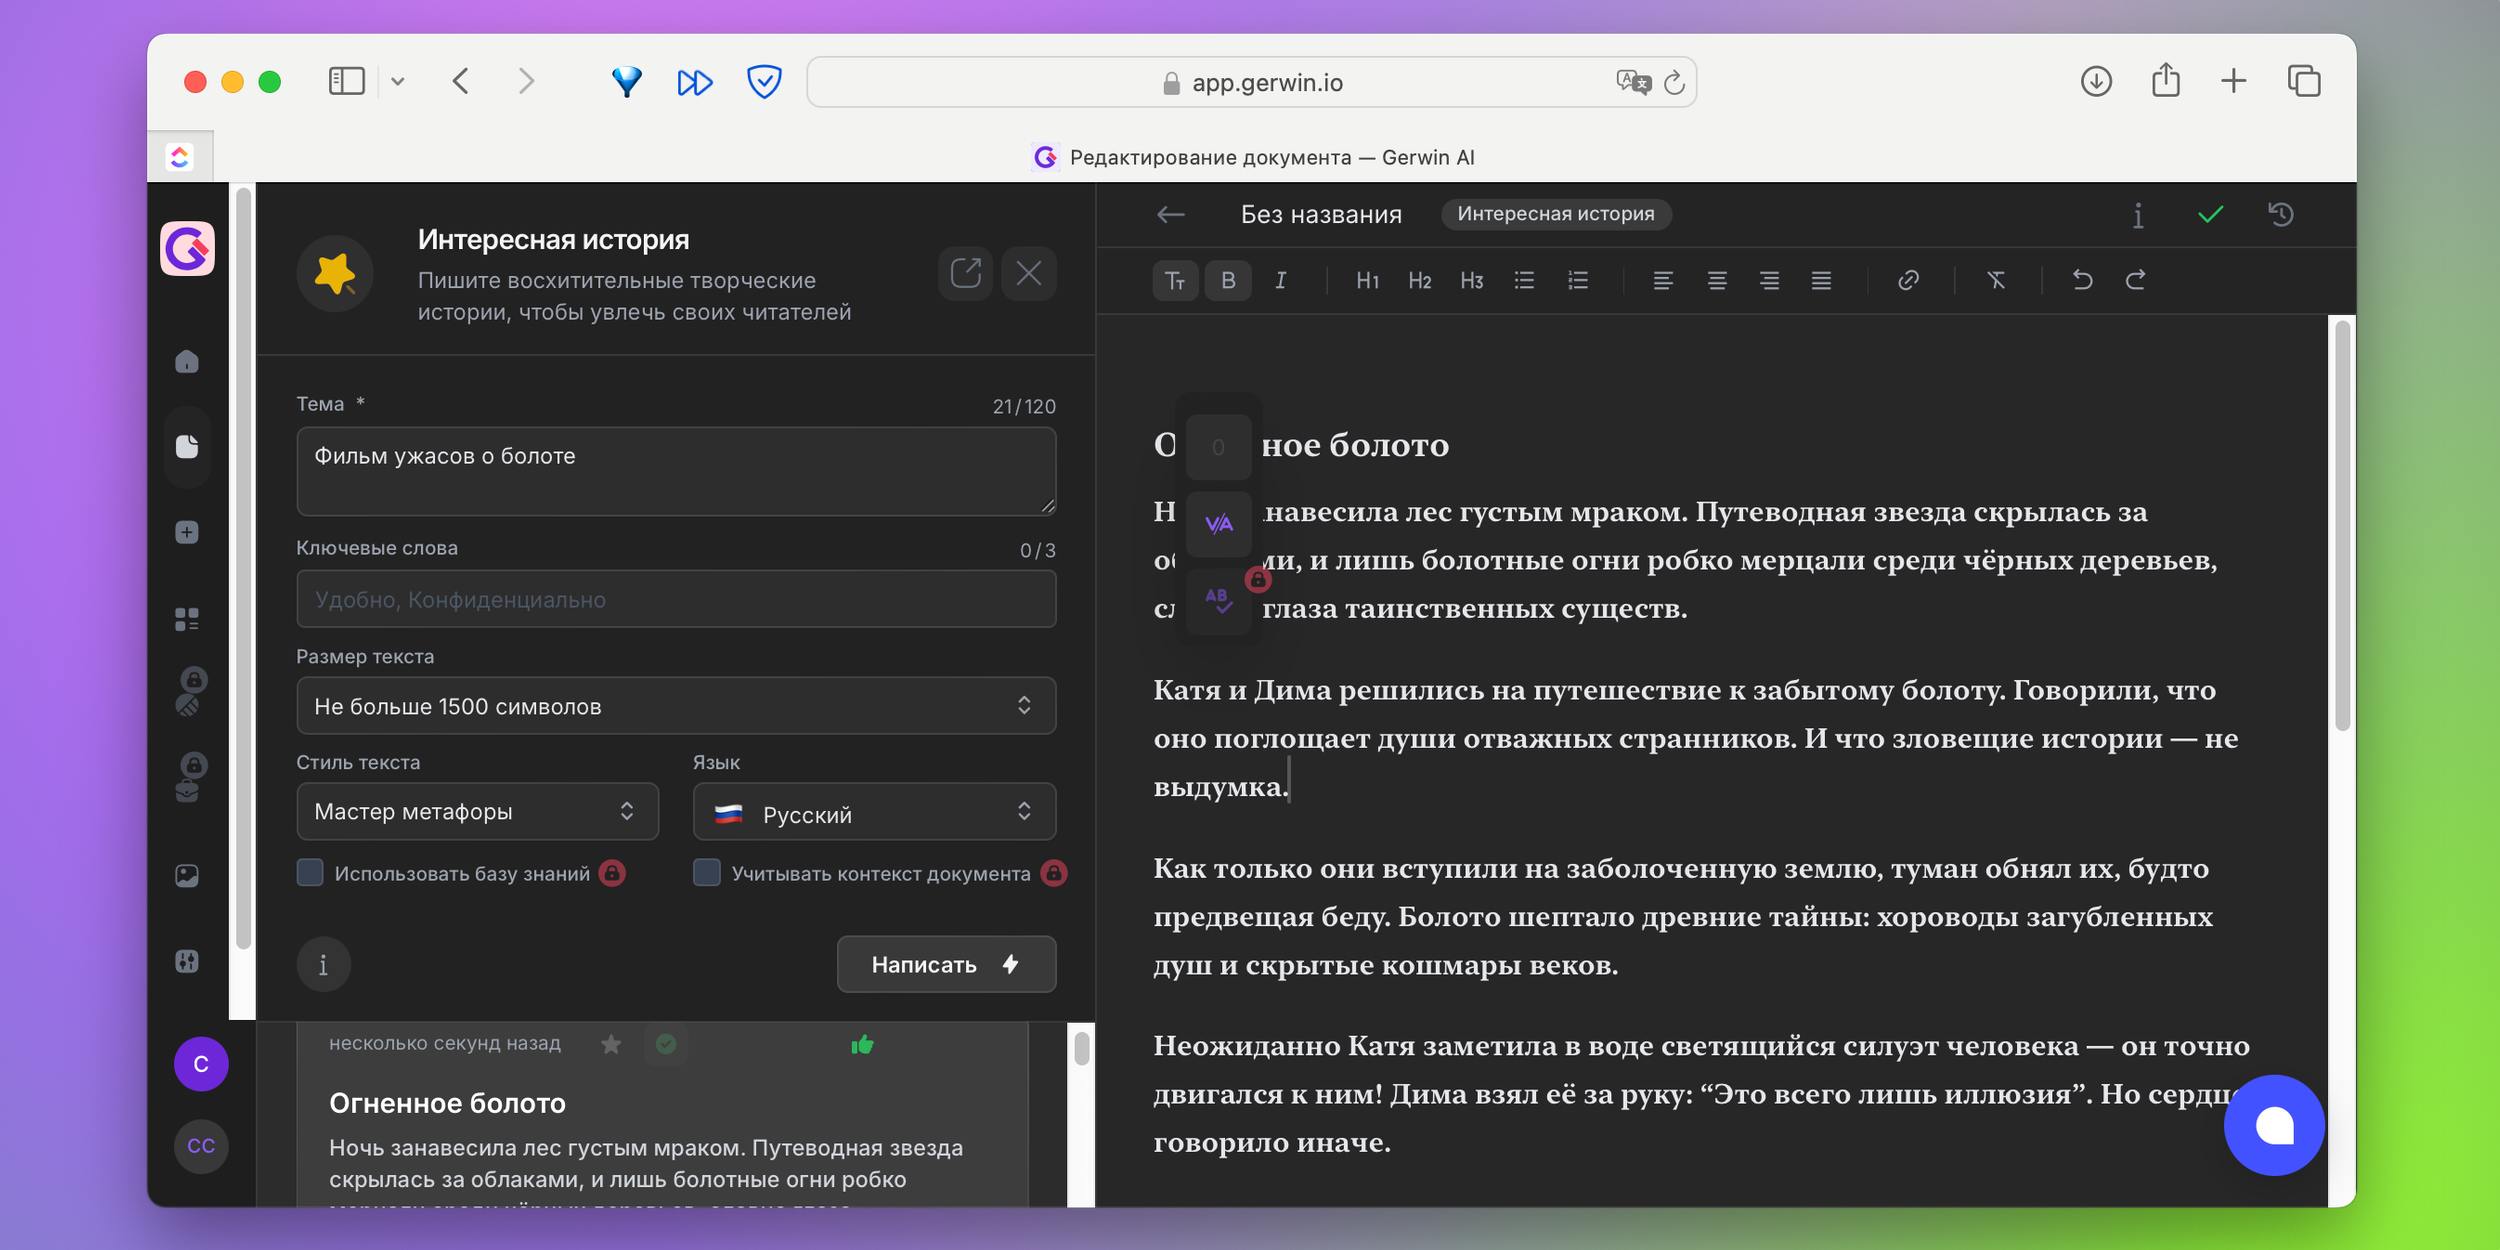The width and height of the screenshot is (2500, 1250).
Task: Open the Язык dropdown showing Русский
Action: tap(874, 811)
